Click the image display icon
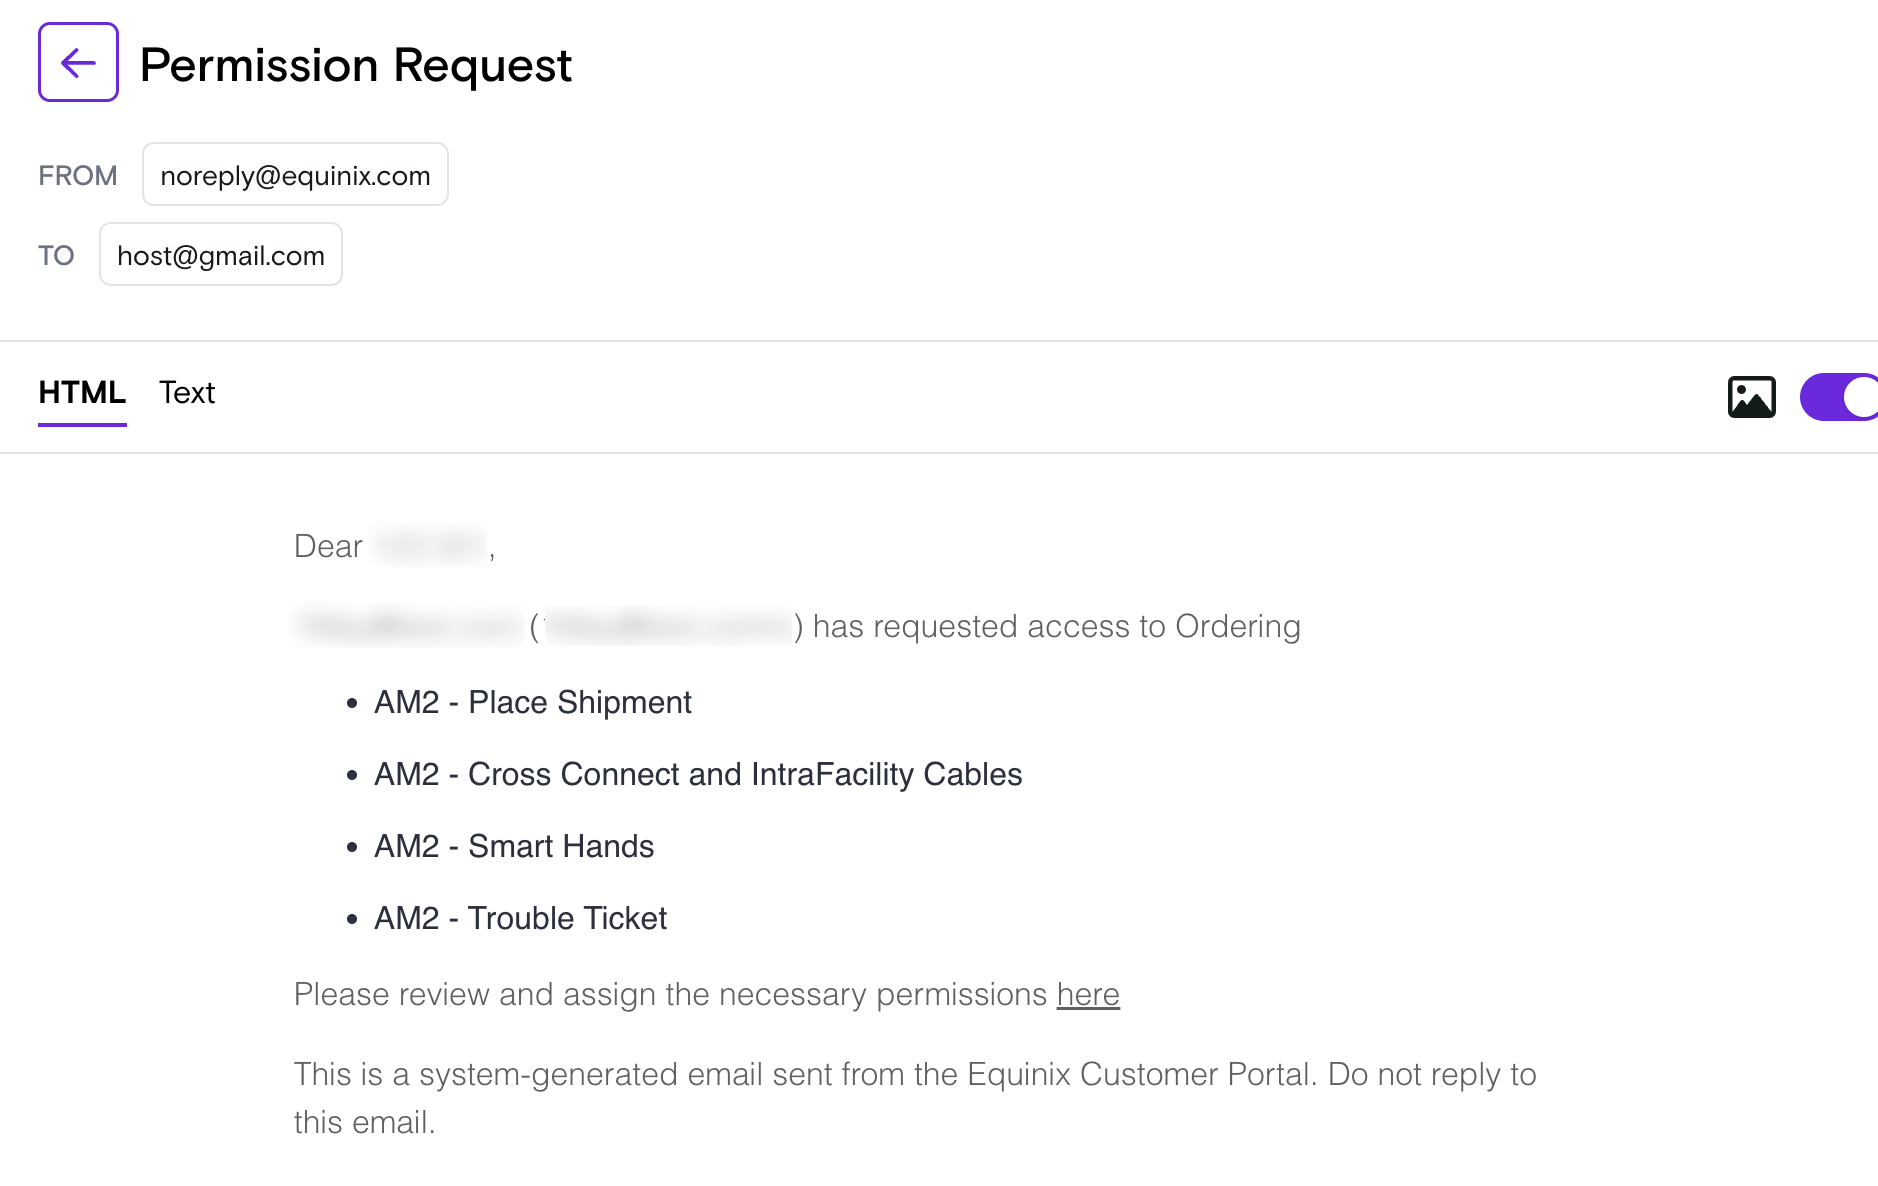1878x1186 pixels. coord(1752,397)
